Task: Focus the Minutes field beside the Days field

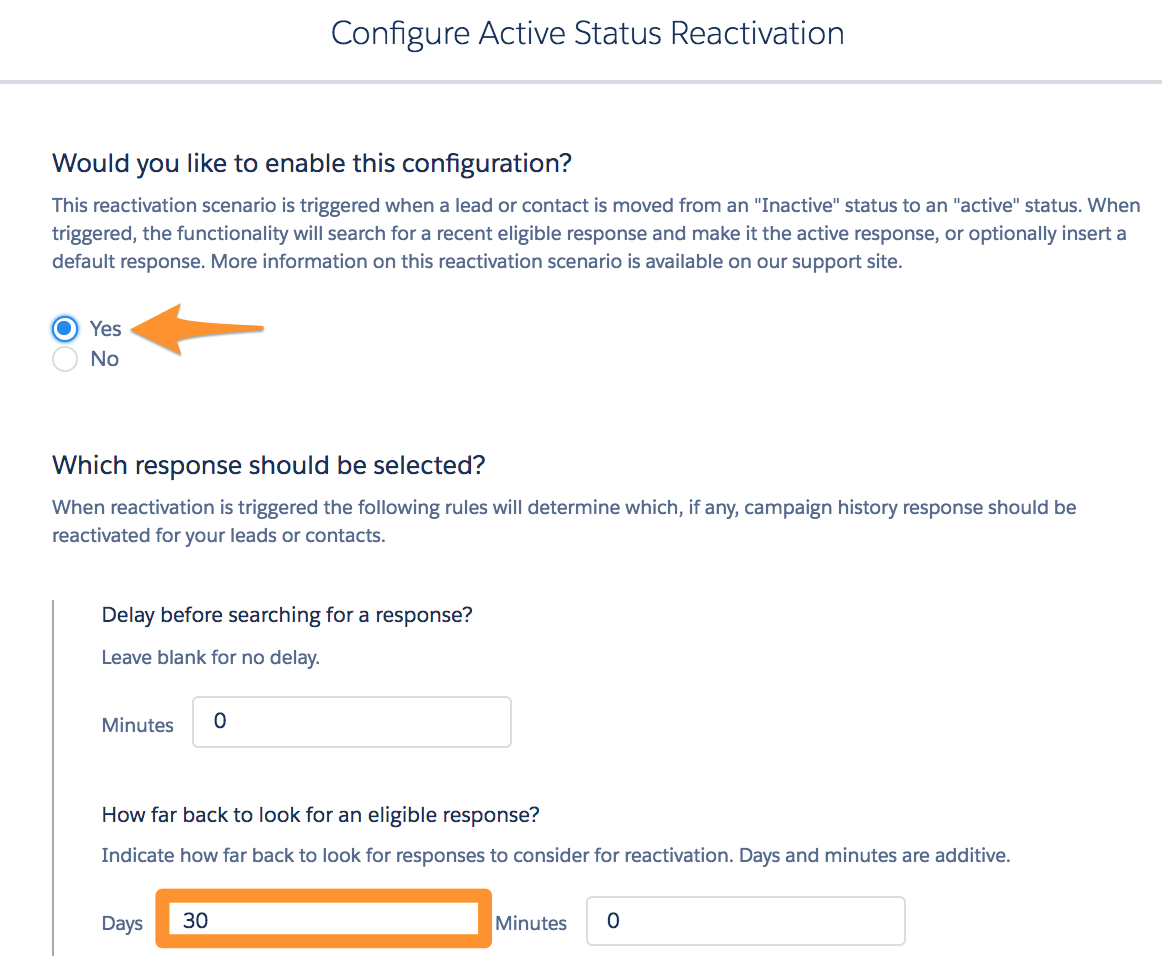Action: (x=746, y=921)
